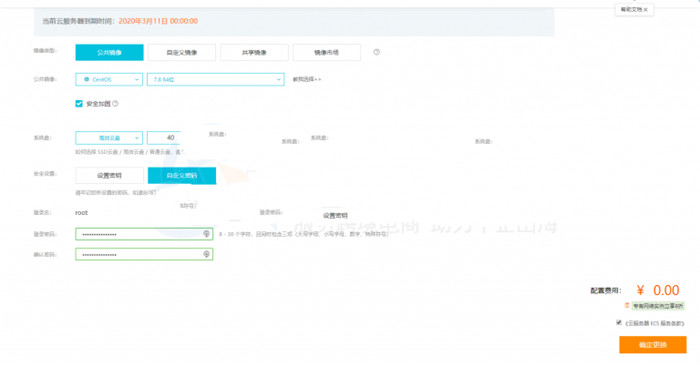
Task: Click the help icon beside image type tabs
Action: click(x=377, y=52)
